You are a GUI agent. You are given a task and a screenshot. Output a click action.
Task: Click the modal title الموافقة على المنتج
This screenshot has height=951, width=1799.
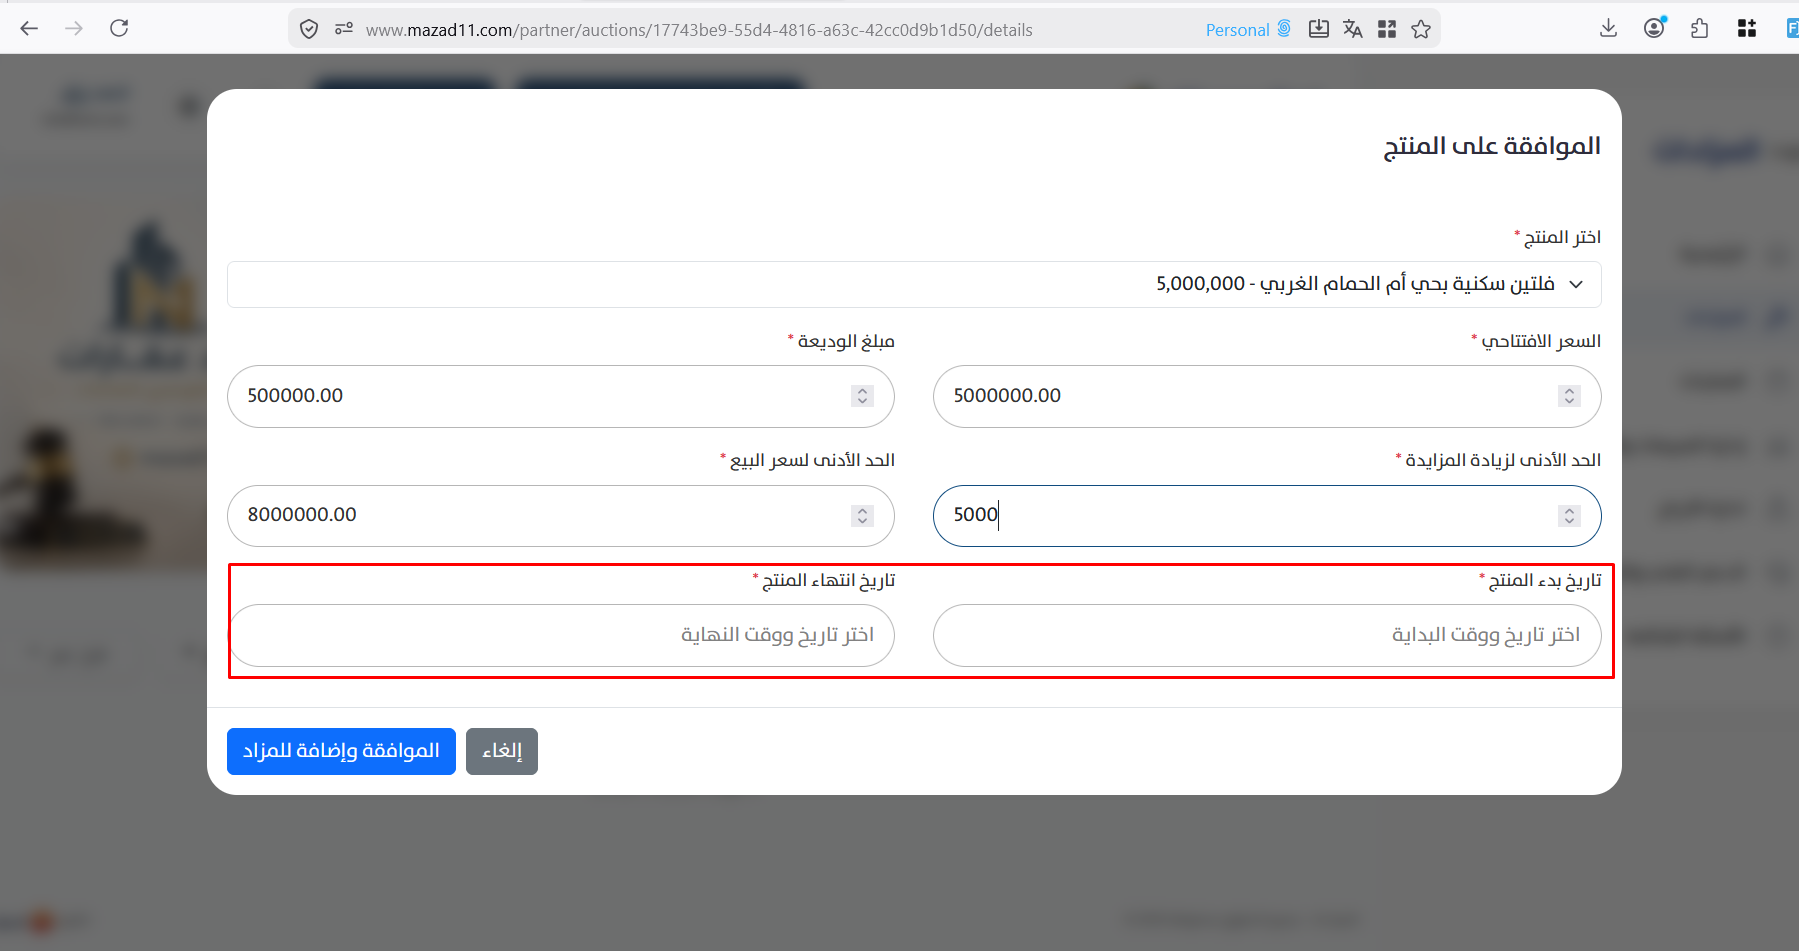[1492, 147]
